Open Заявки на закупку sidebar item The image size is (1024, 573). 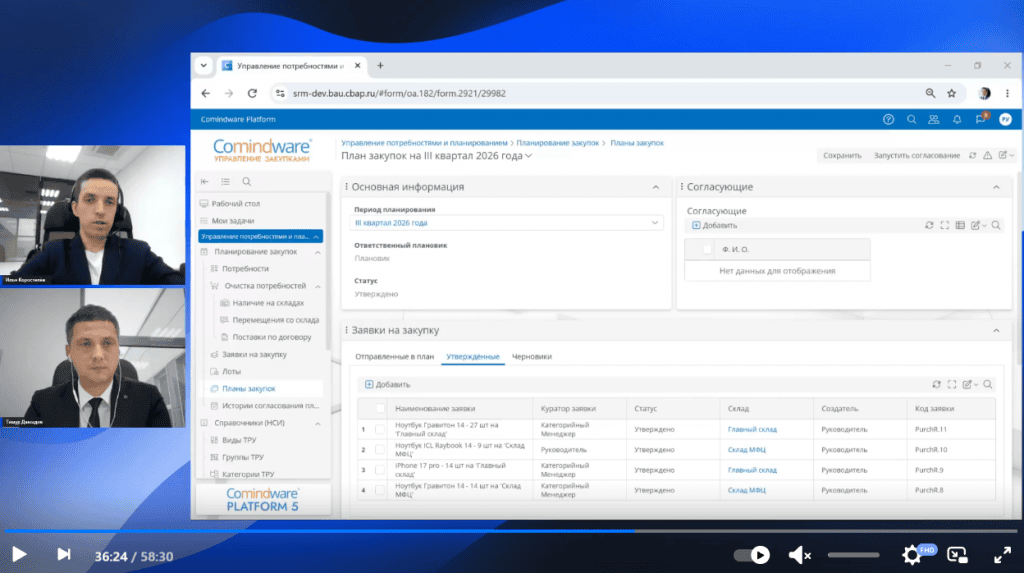(x=254, y=354)
